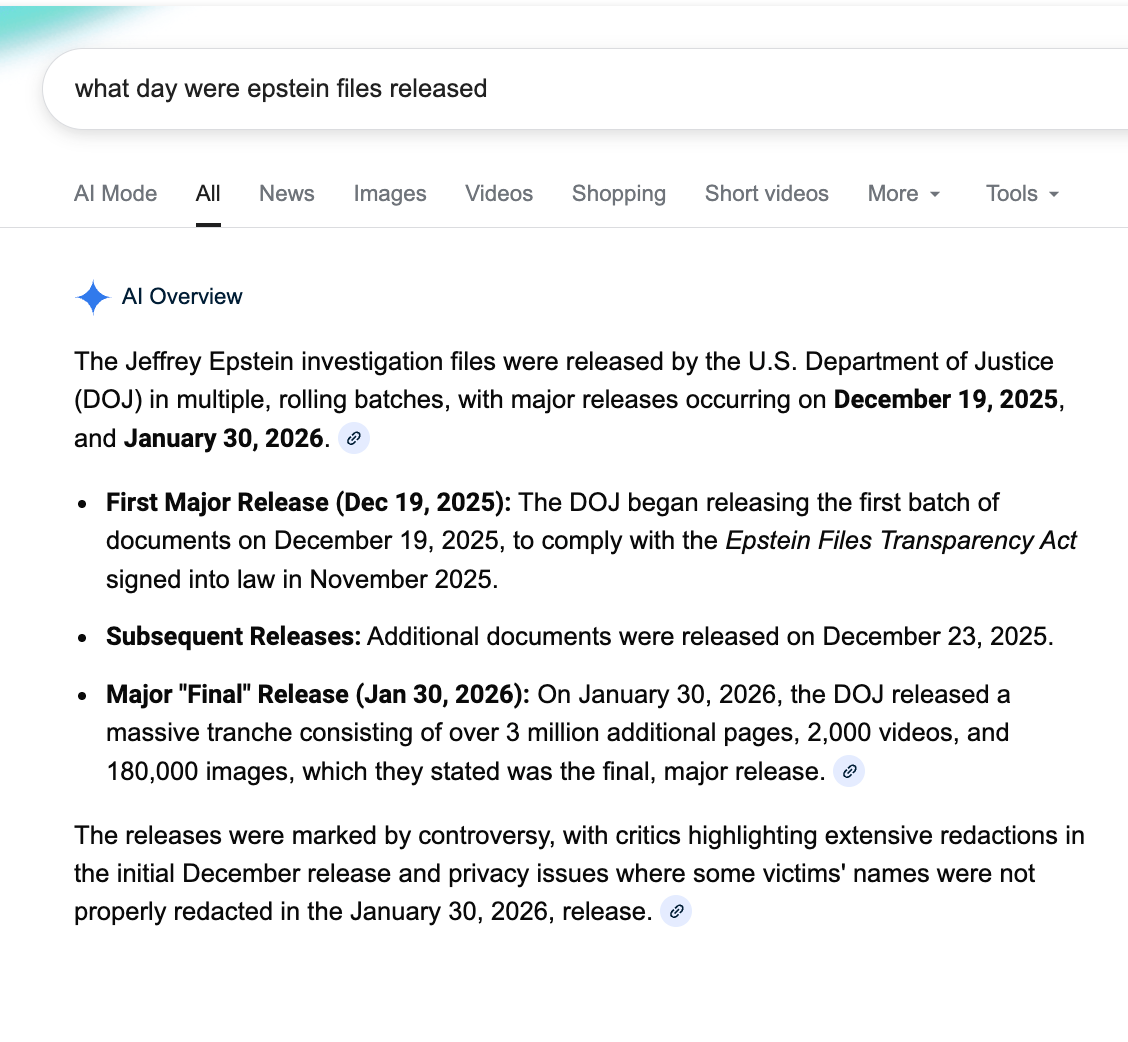Click the AI Overview sparkle icon
Image resolution: width=1128 pixels, height=1042 pixels.
point(92,297)
